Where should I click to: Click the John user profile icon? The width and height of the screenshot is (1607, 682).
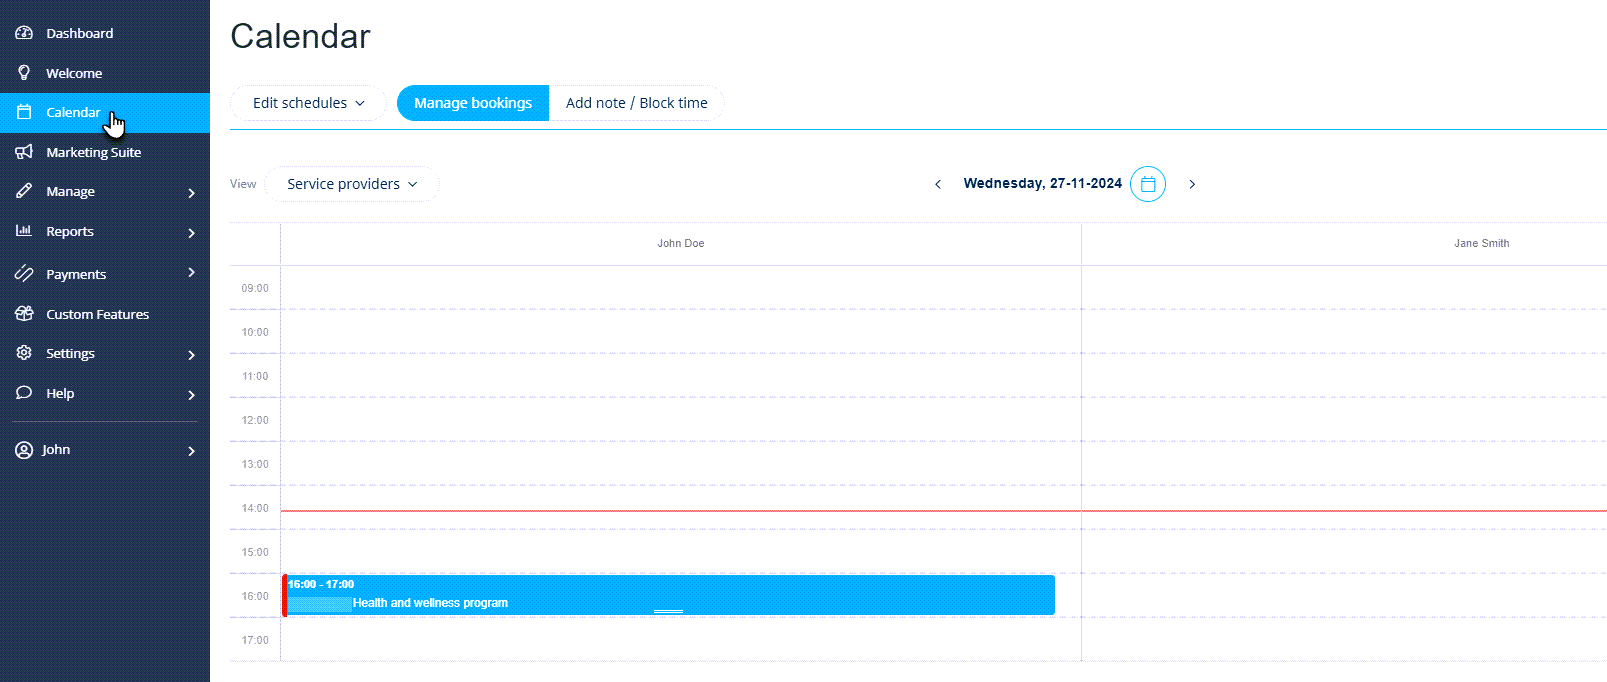(x=24, y=450)
